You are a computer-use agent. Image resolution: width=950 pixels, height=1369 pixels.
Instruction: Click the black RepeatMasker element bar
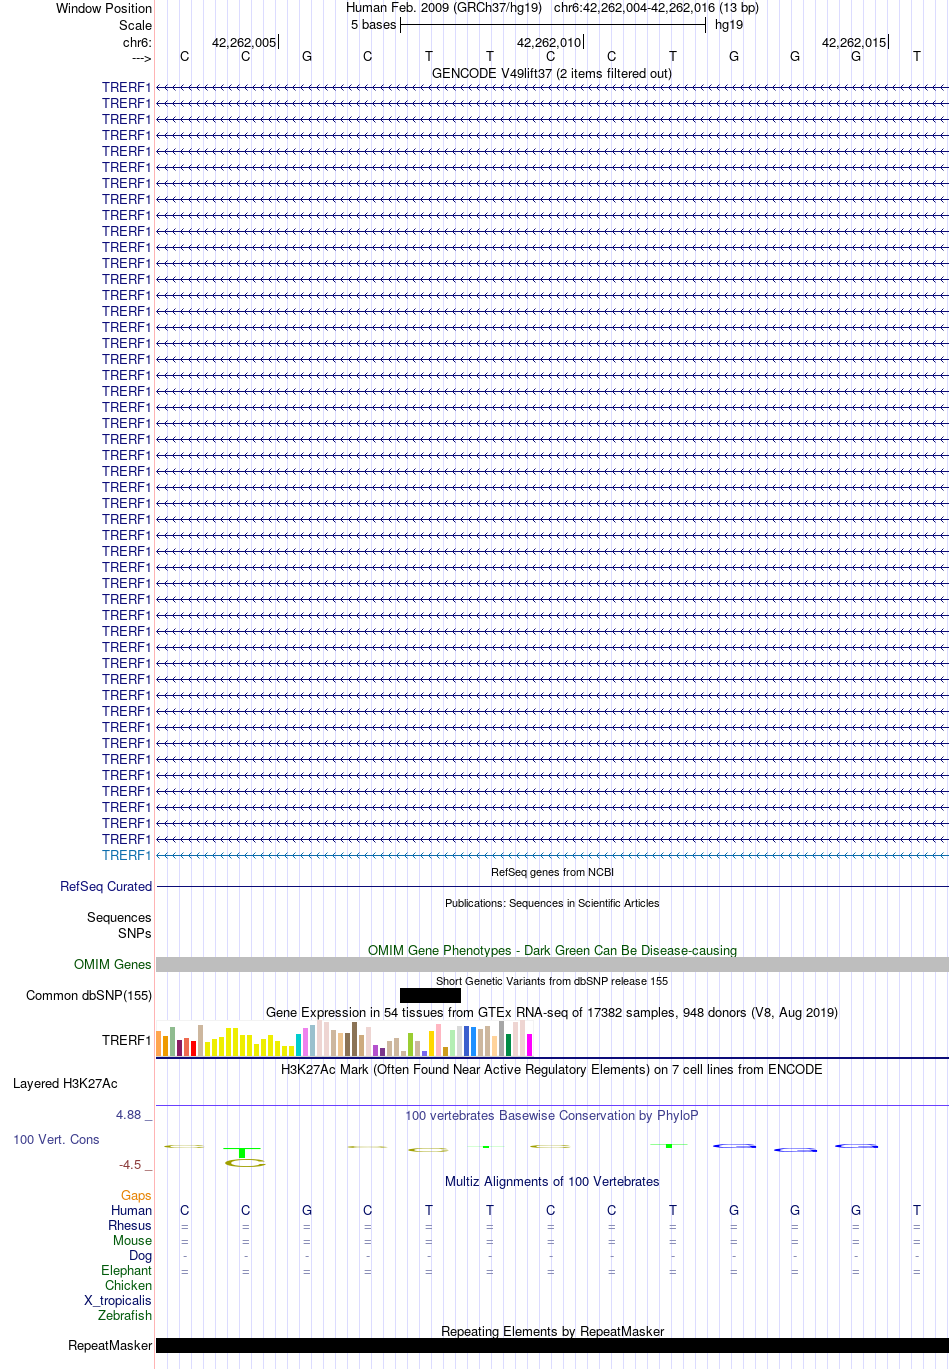[x=552, y=1345]
